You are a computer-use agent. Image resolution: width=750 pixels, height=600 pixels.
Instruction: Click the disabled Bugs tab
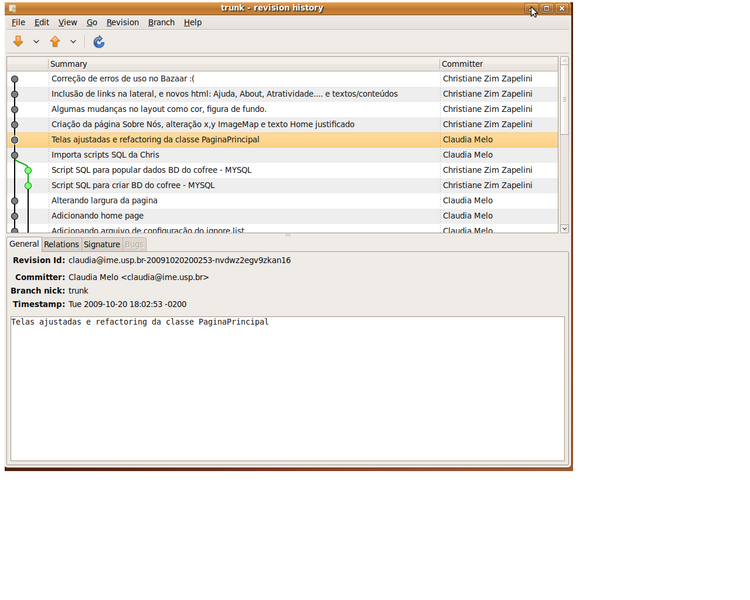coord(134,244)
